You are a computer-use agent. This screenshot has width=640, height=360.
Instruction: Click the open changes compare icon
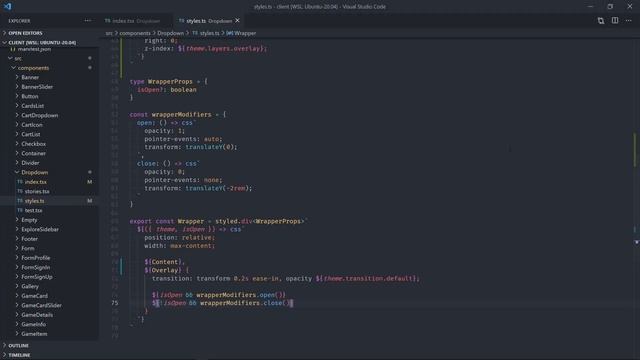[601, 20]
